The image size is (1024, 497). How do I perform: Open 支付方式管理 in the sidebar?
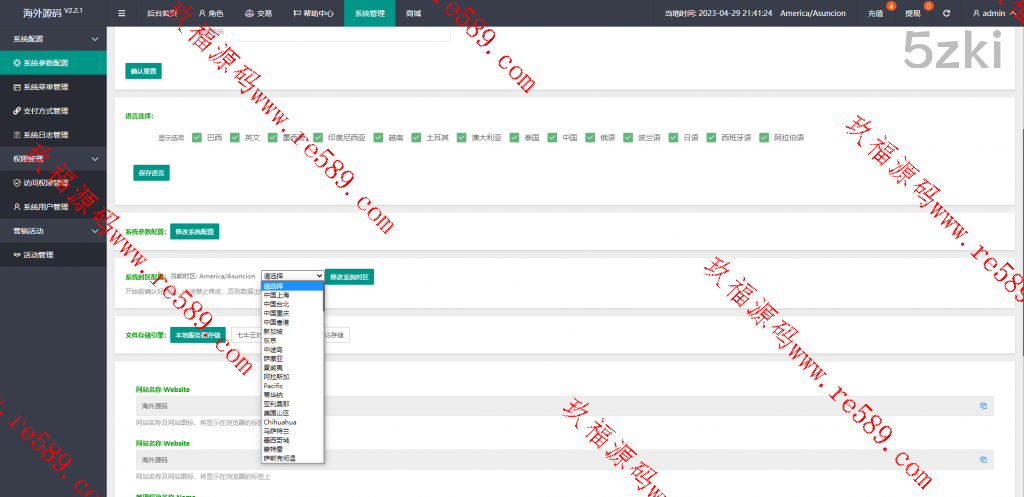pos(45,111)
